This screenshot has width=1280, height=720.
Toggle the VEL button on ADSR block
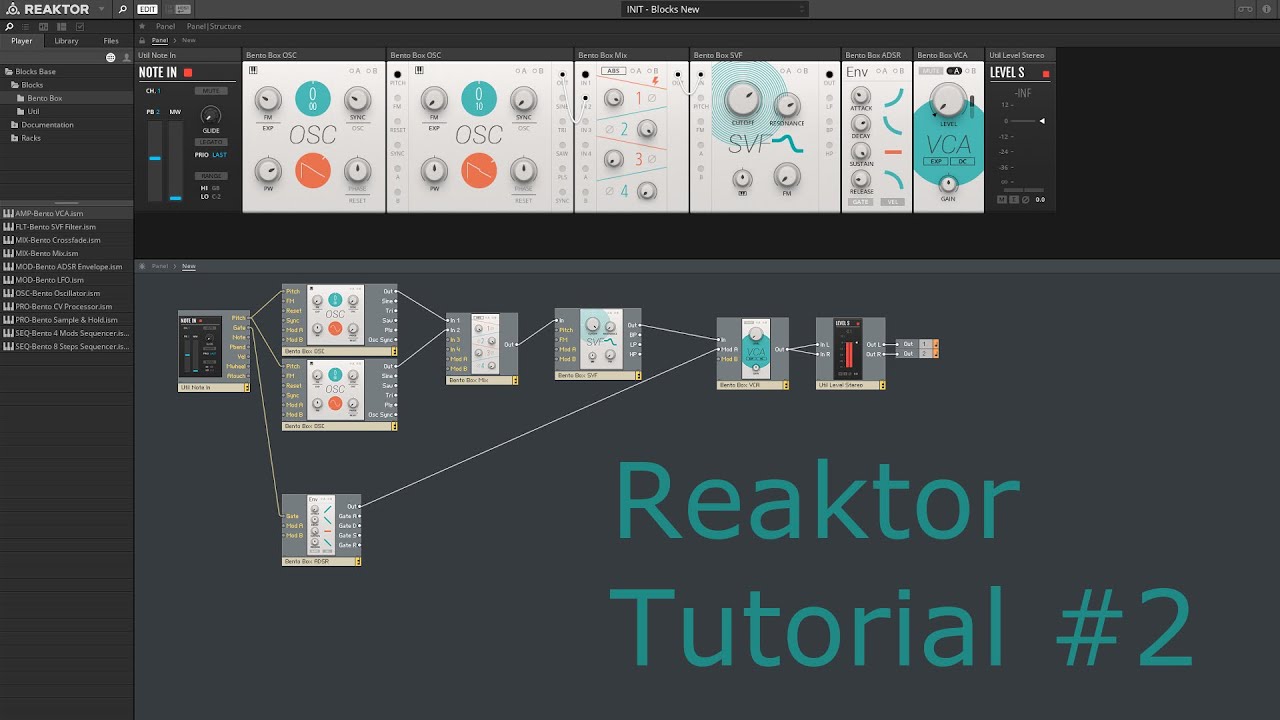click(x=893, y=201)
